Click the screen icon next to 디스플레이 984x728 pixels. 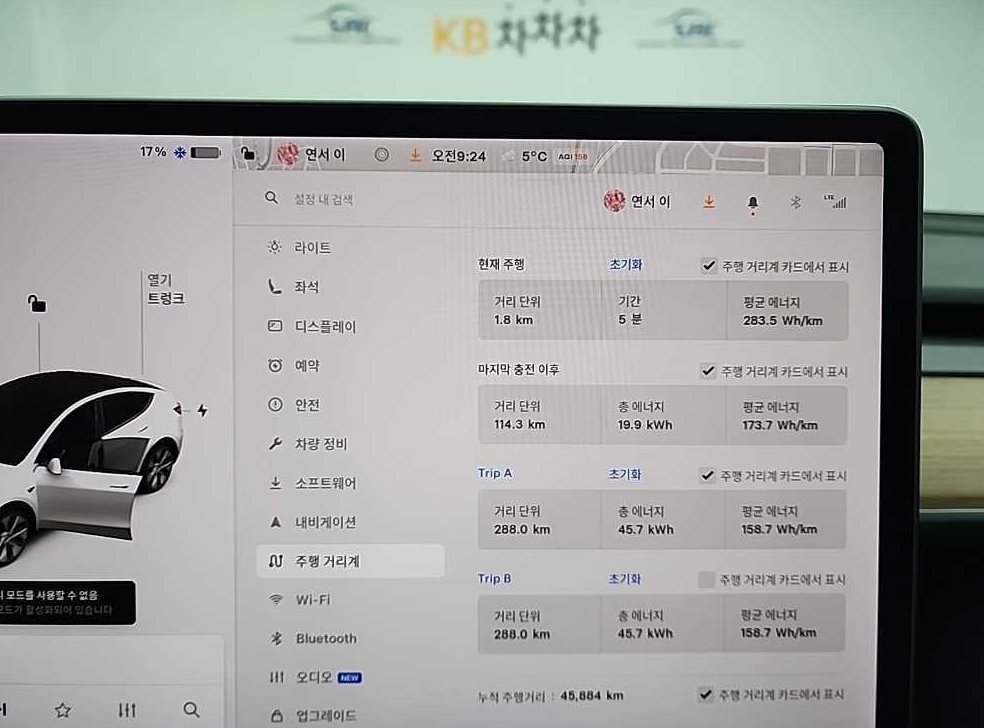pos(275,326)
